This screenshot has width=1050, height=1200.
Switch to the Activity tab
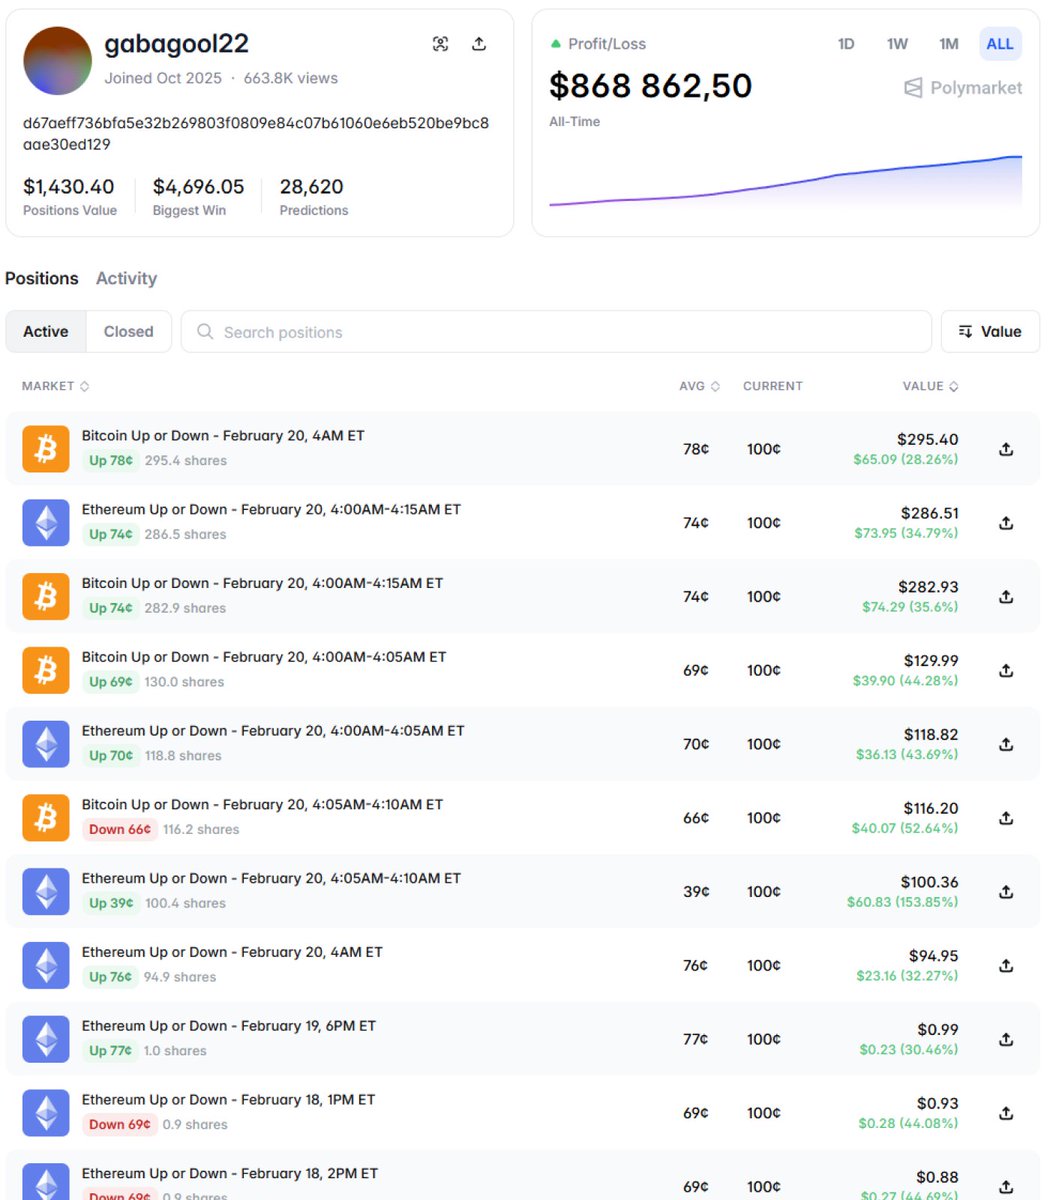[x=126, y=278]
